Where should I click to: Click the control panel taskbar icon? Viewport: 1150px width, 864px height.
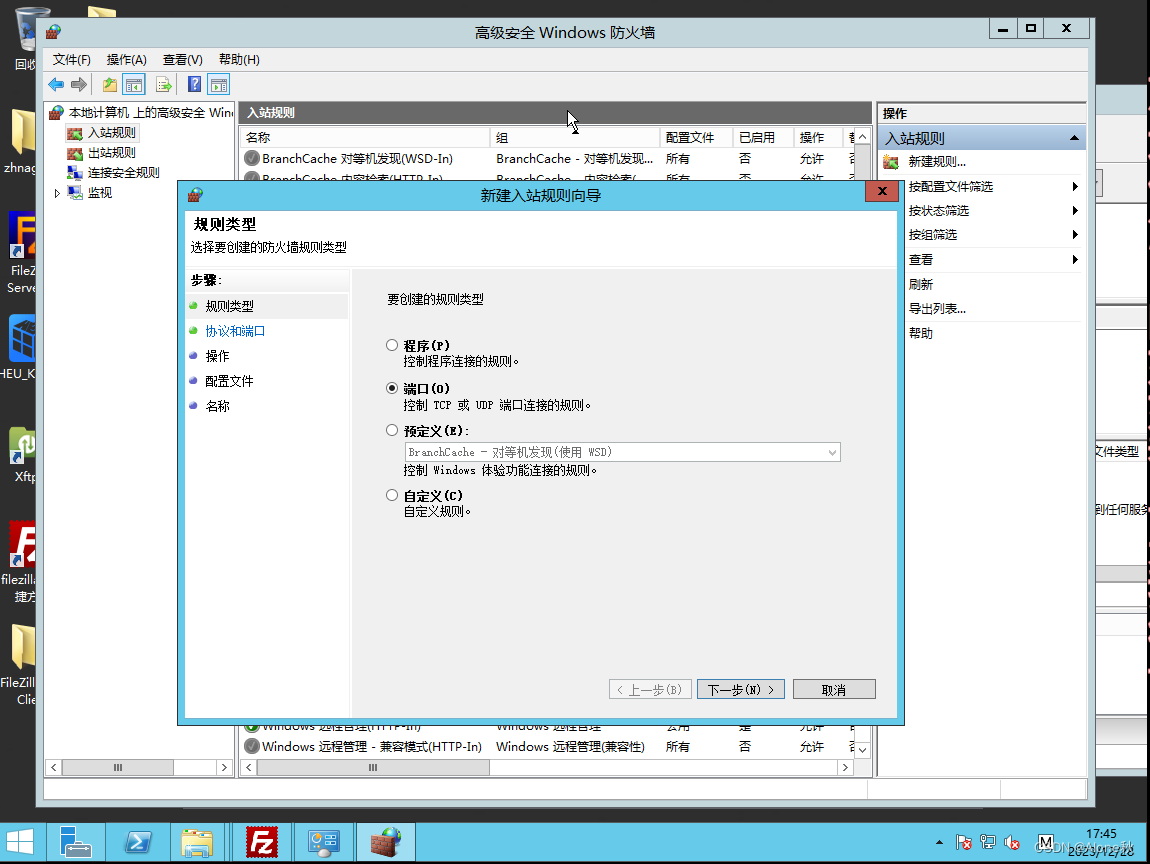click(x=323, y=842)
